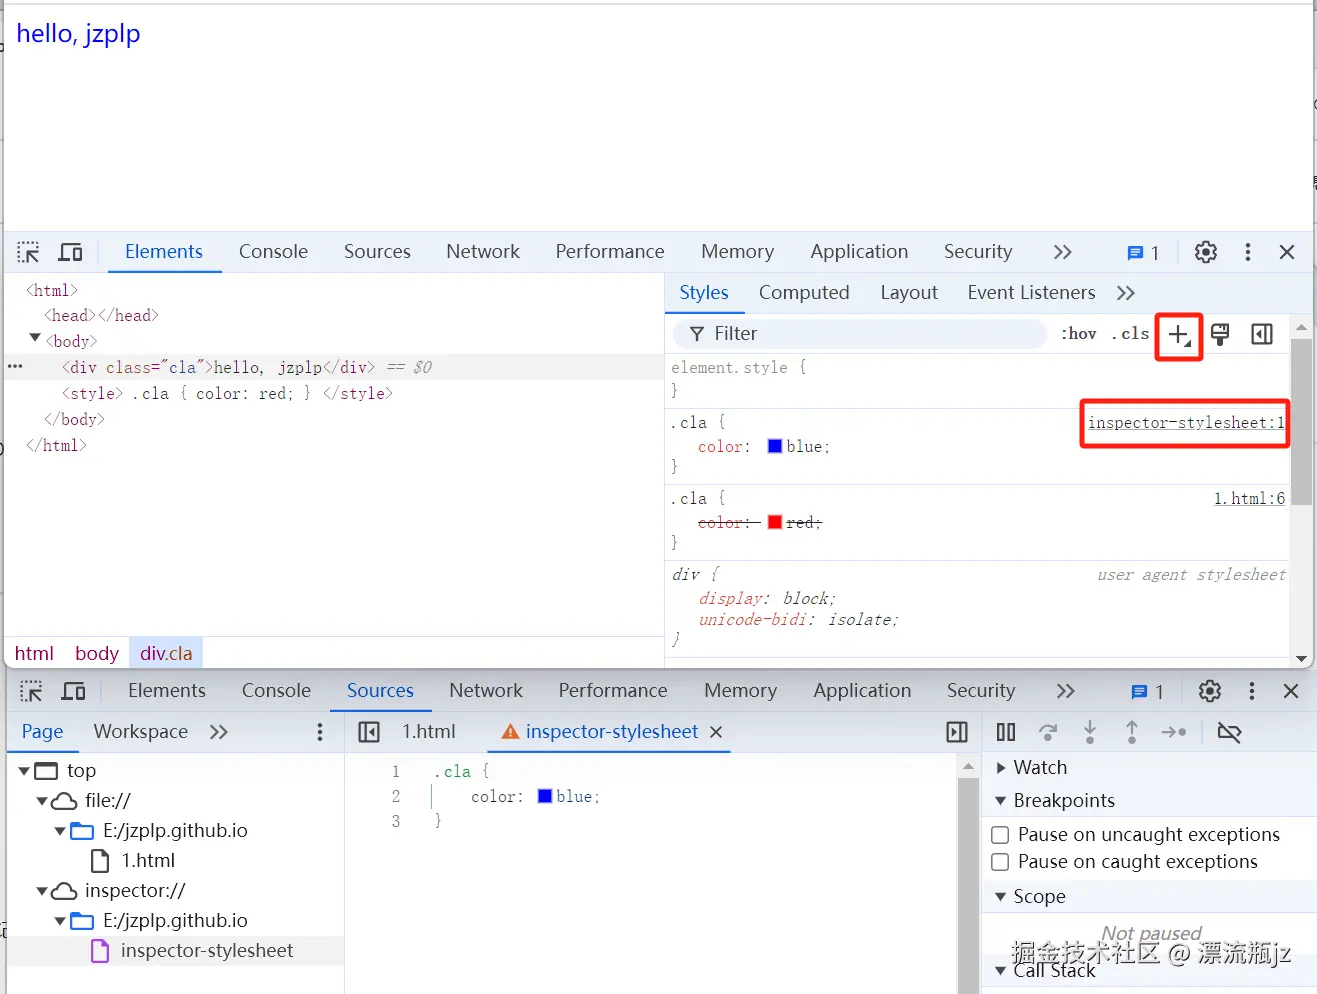Screen dimensions: 1317x994
Task: Switch to the 1.html editor tab
Action: (429, 732)
